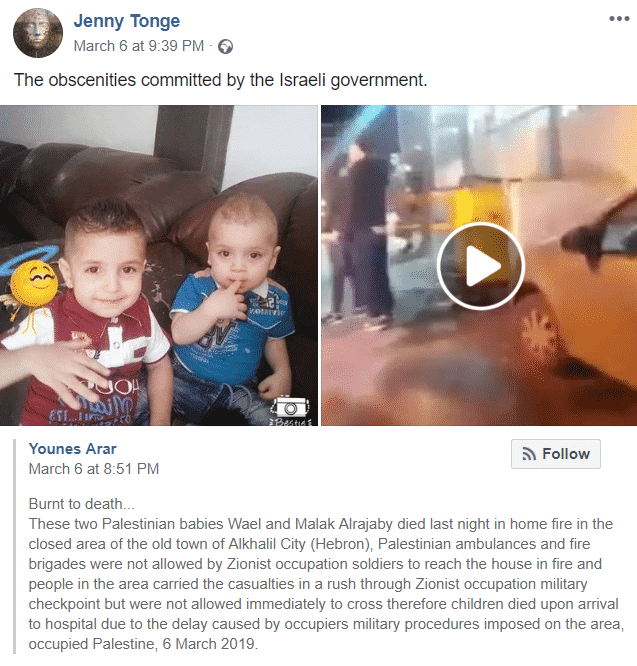
Task: Open the three-dot post options menu
Action: [x=619, y=18]
